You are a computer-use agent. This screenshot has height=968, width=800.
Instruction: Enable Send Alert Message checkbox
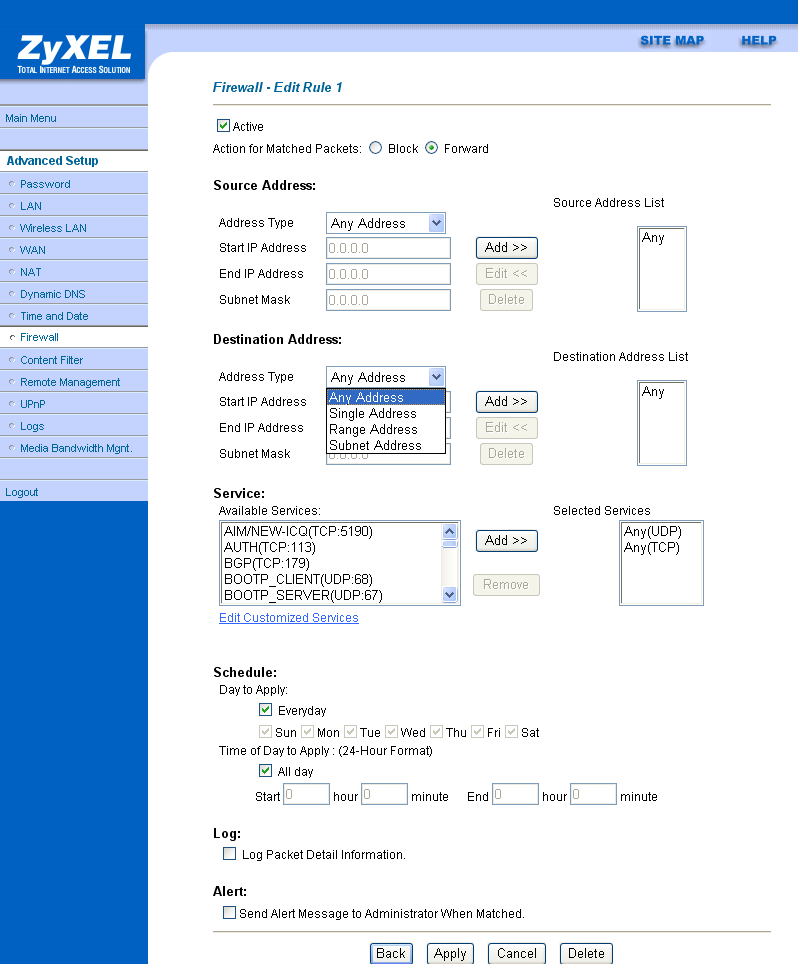[x=230, y=912]
